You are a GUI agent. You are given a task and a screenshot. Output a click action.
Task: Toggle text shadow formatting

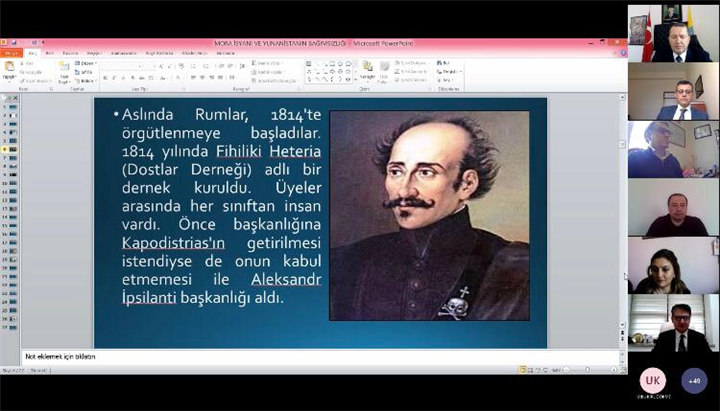pos(133,78)
